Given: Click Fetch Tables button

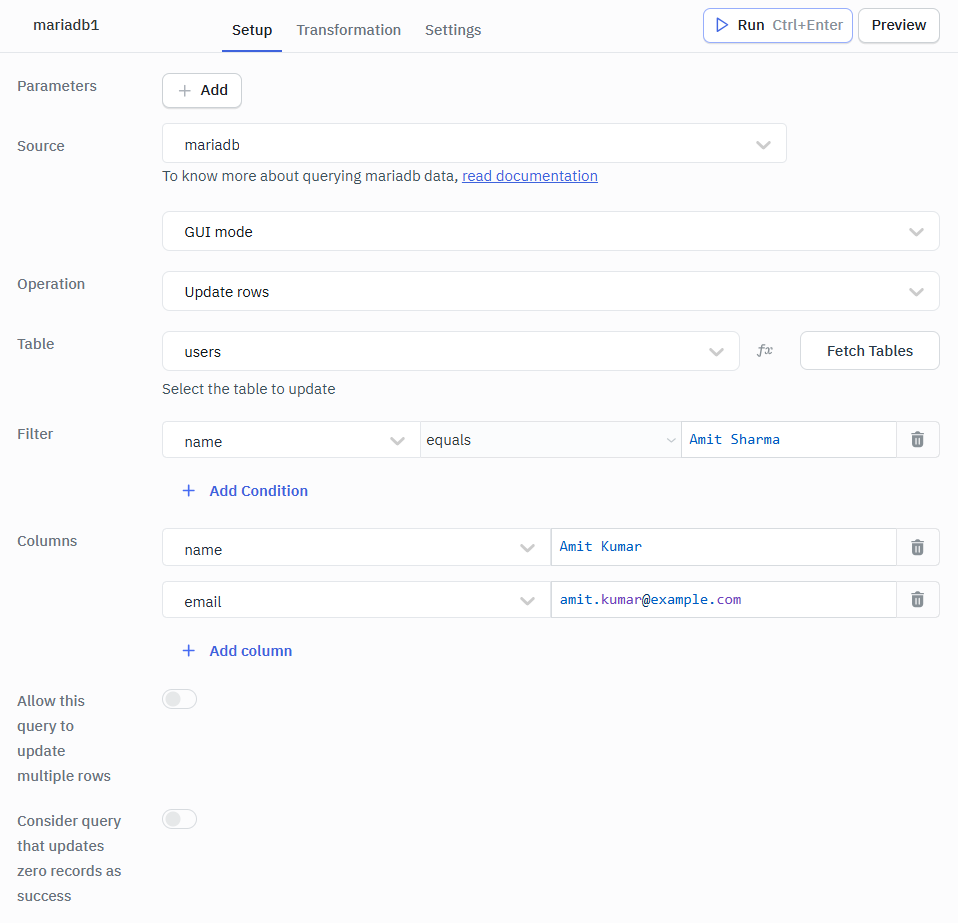Looking at the screenshot, I should [869, 351].
